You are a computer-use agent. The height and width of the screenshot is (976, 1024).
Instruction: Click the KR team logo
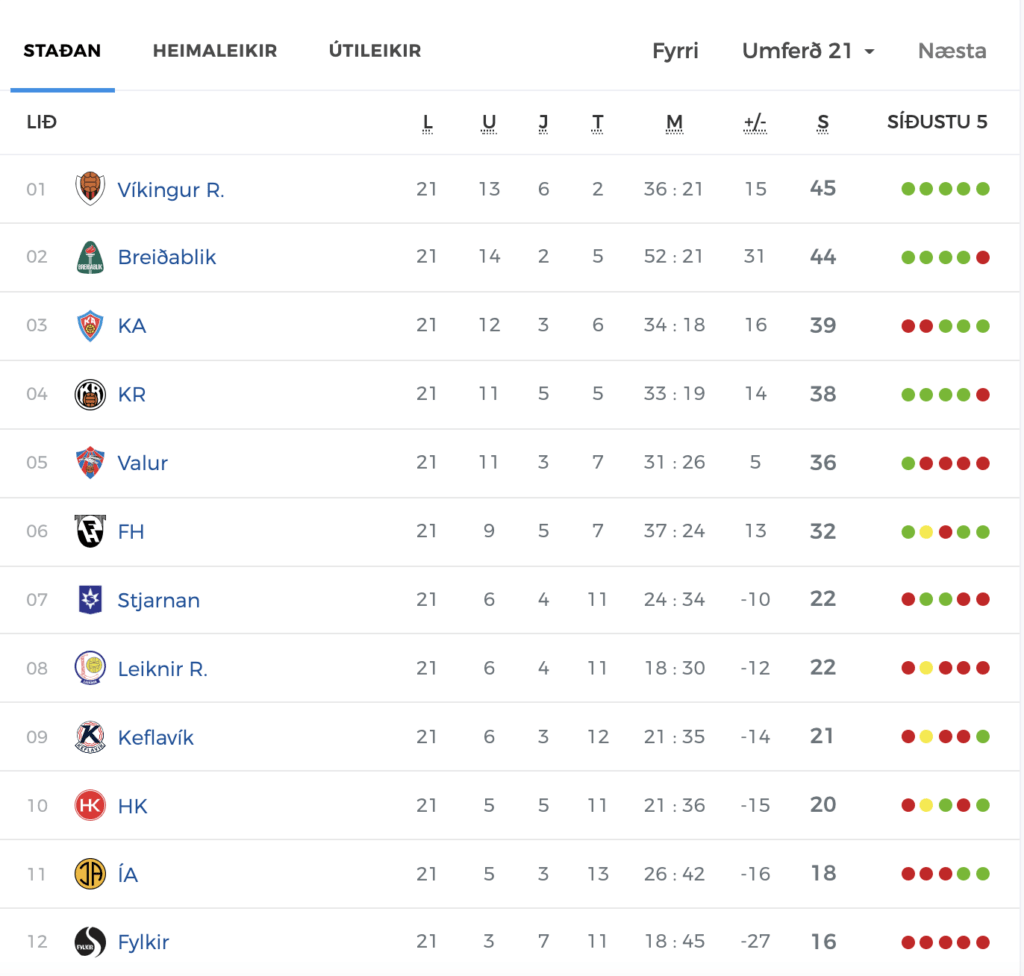tap(90, 395)
